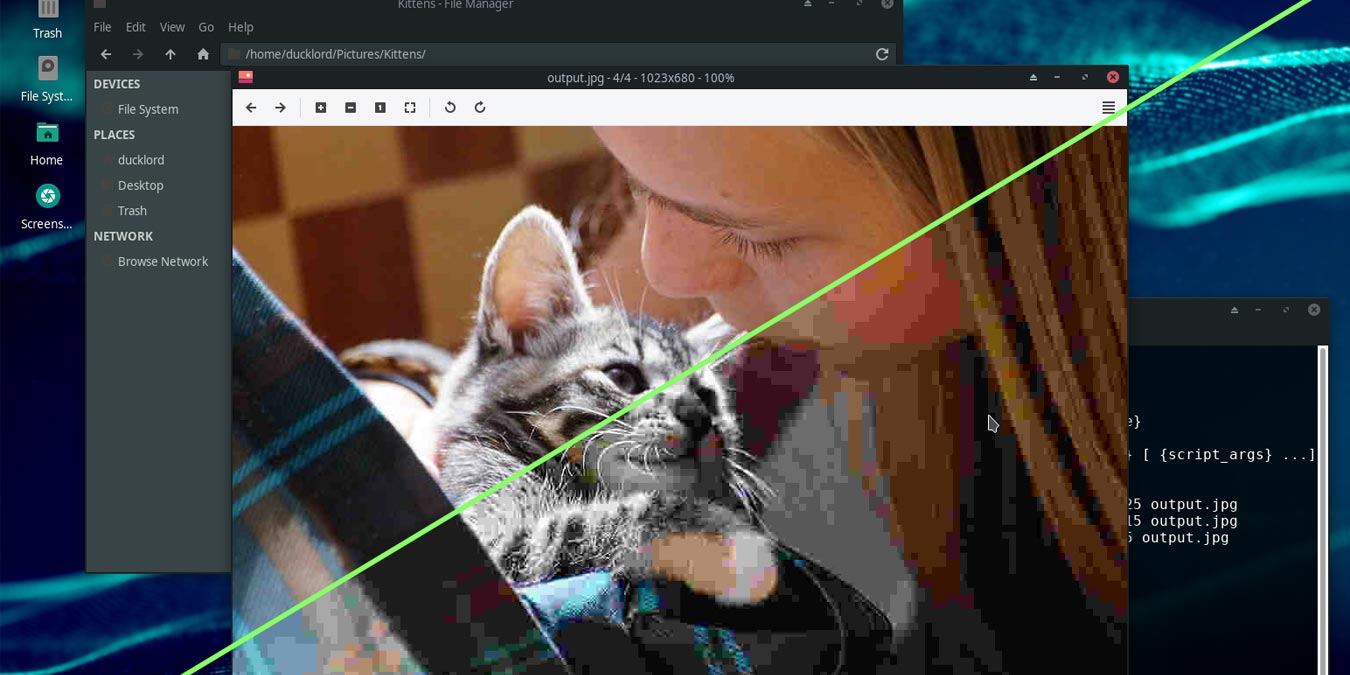Open Home desktop icon
This screenshot has height=675, width=1350.
pos(47,144)
